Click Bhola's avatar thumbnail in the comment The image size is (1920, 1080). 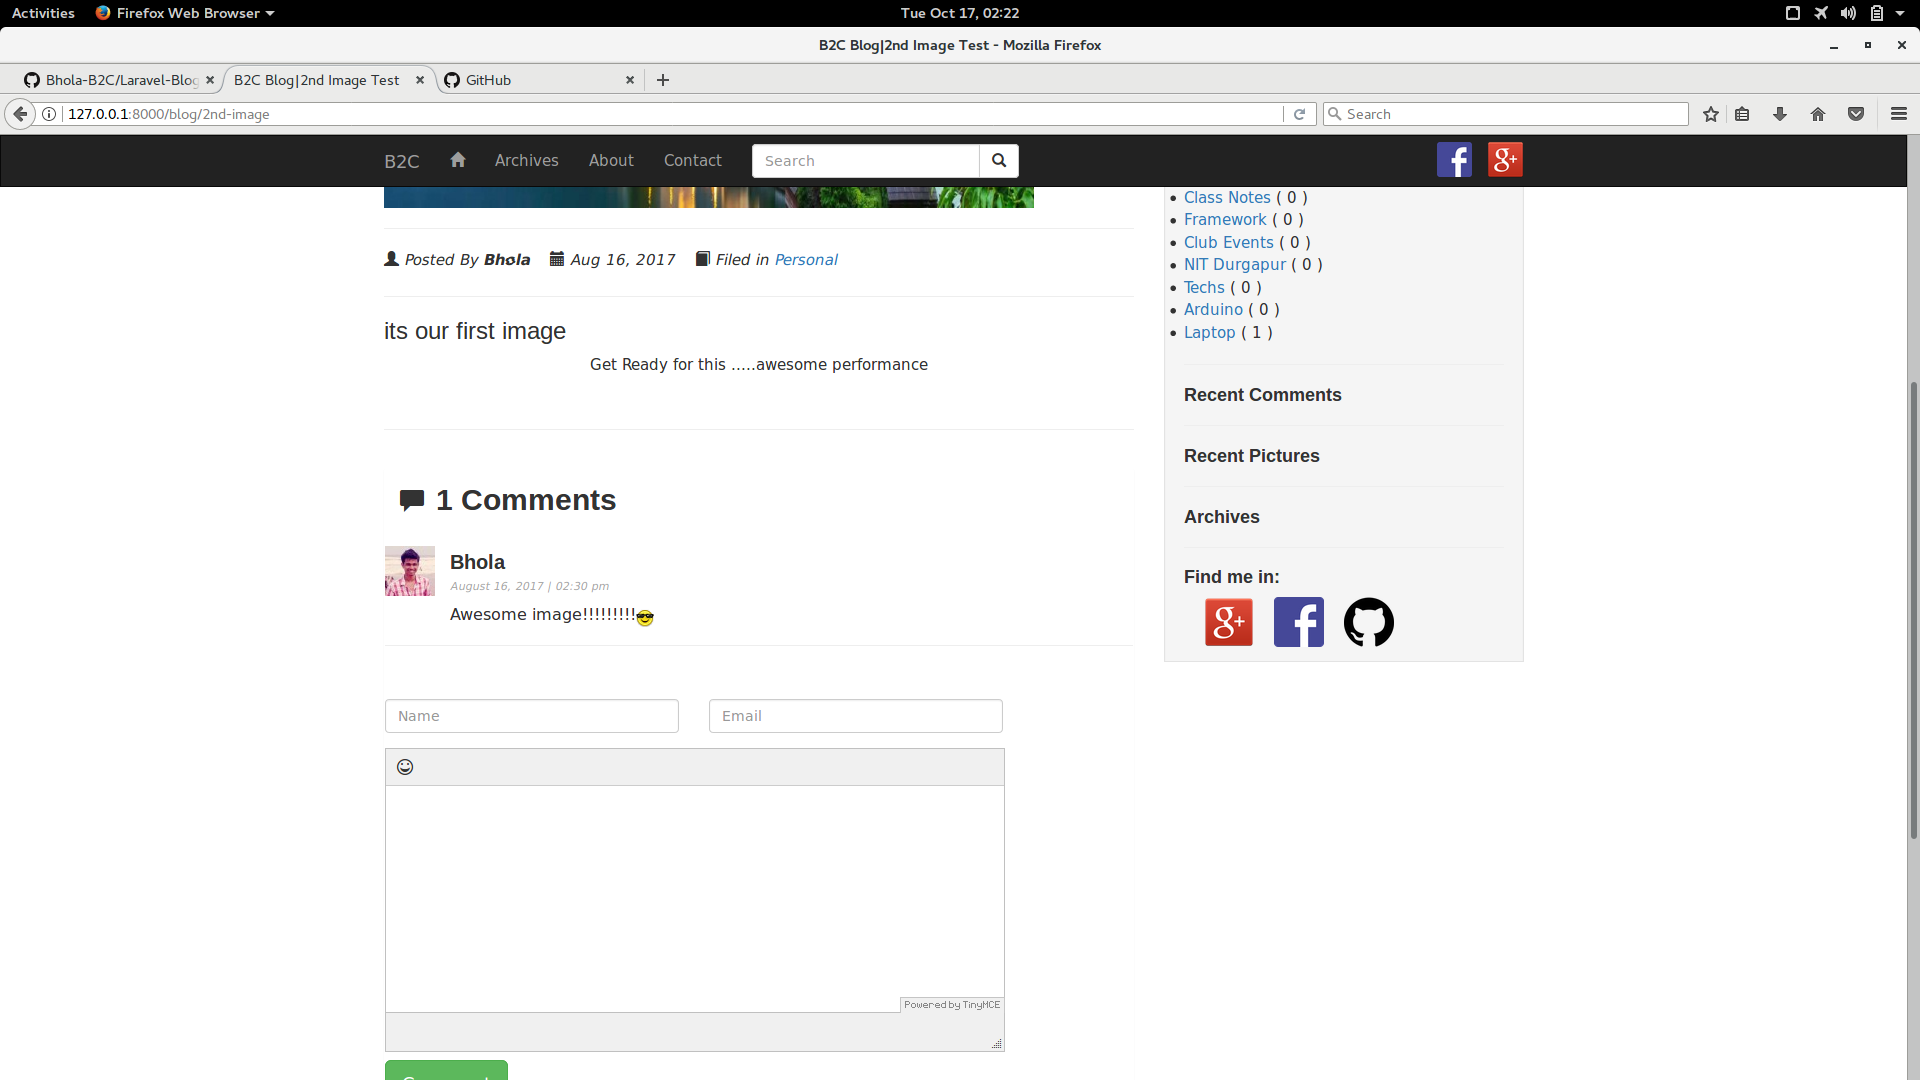tap(409, 571)
